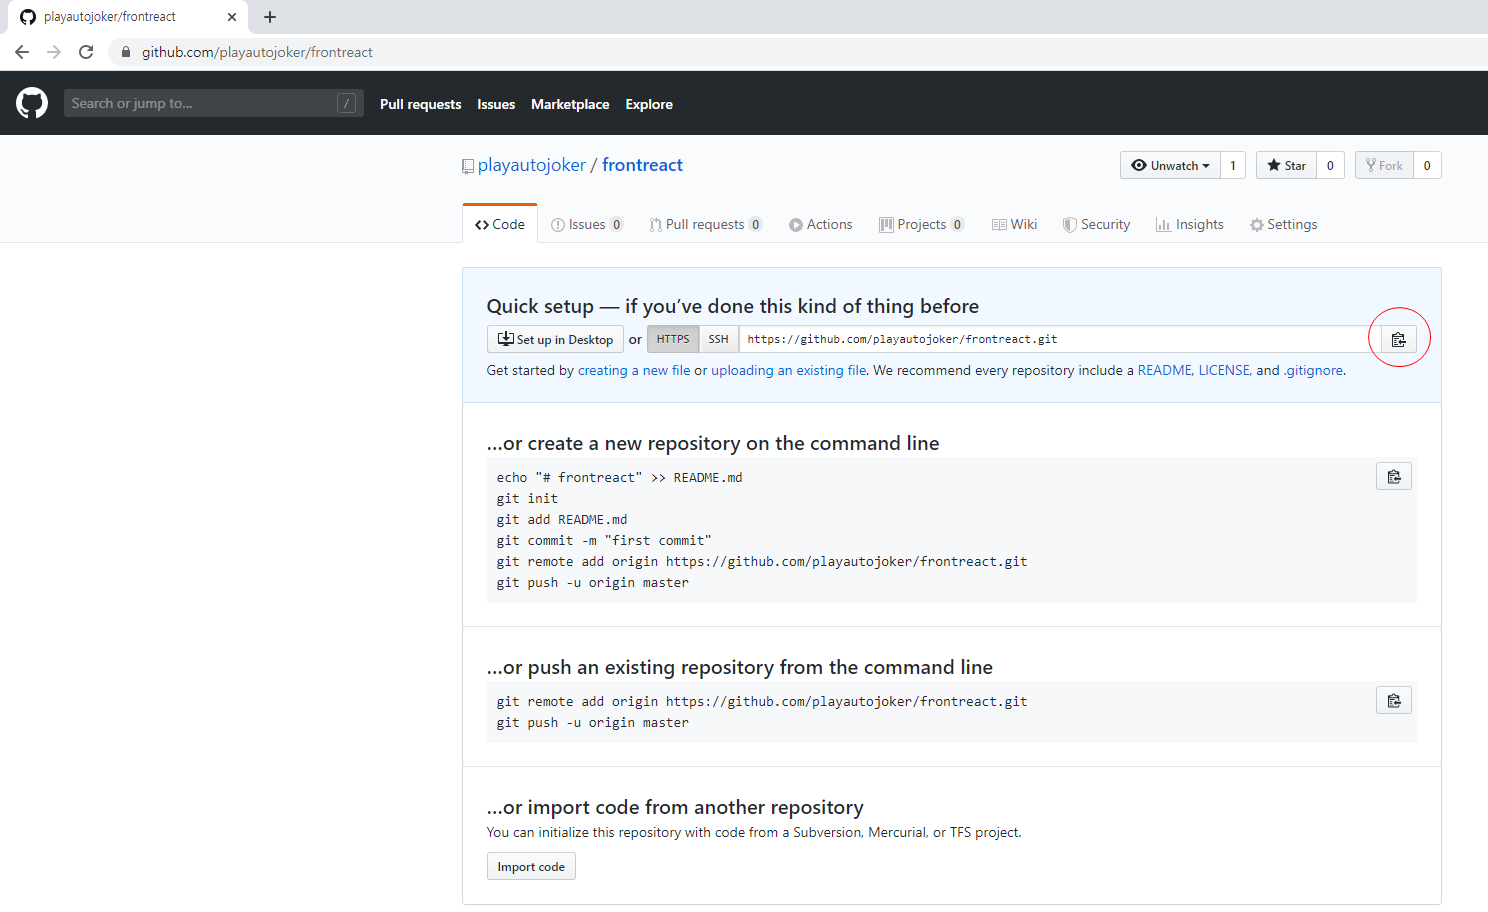This screenshot has width=1488, height=912.
Task: Open the README recommendation link
Action: [1164, 370]
